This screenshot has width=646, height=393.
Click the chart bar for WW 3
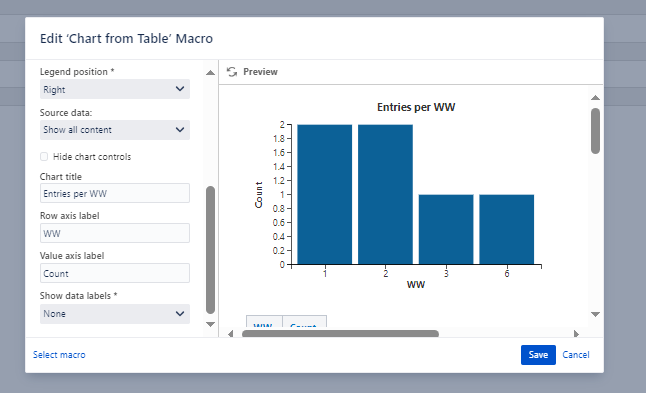coord(446,229)
